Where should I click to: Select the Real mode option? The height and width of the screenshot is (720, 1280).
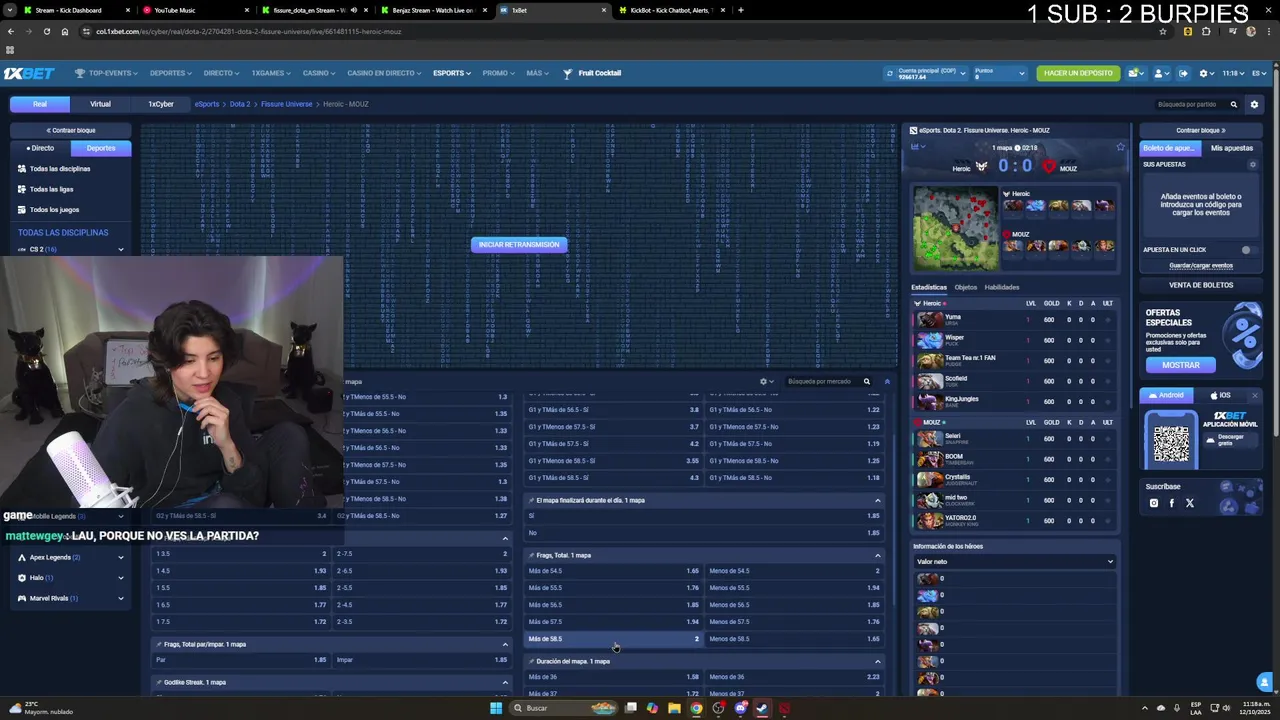click(x=40, y=104)
